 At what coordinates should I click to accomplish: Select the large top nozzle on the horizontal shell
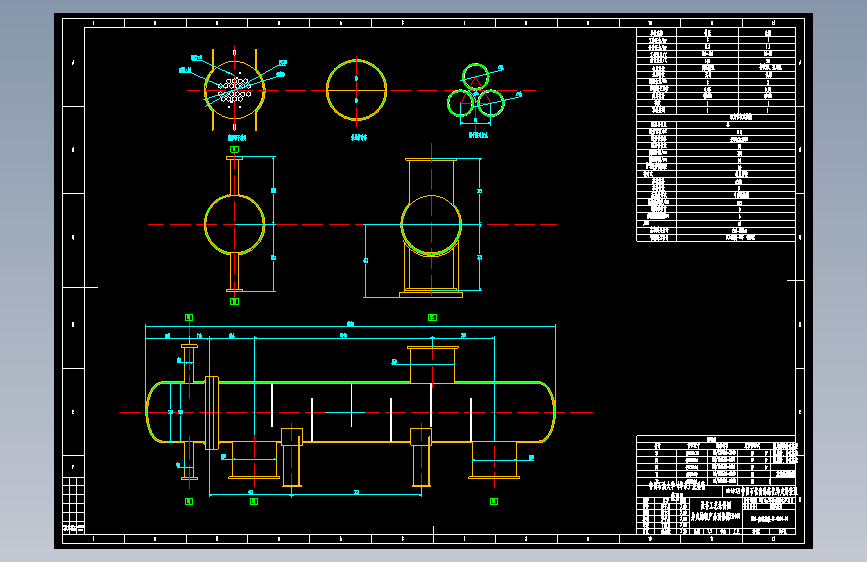432,365
